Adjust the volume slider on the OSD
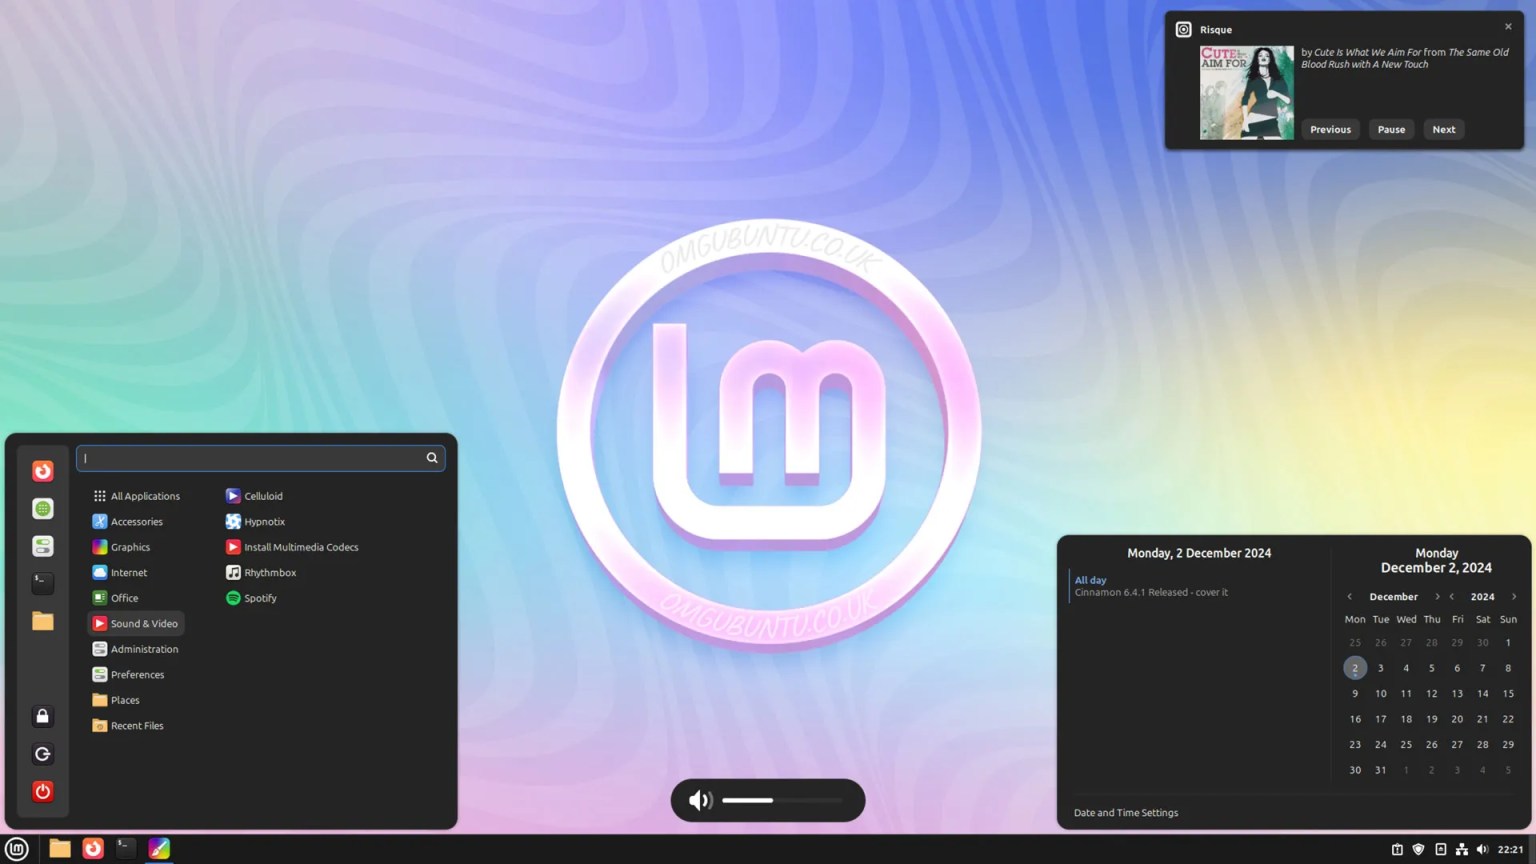The height and width of the screenshot is (864, 1536). click(782, 800)
